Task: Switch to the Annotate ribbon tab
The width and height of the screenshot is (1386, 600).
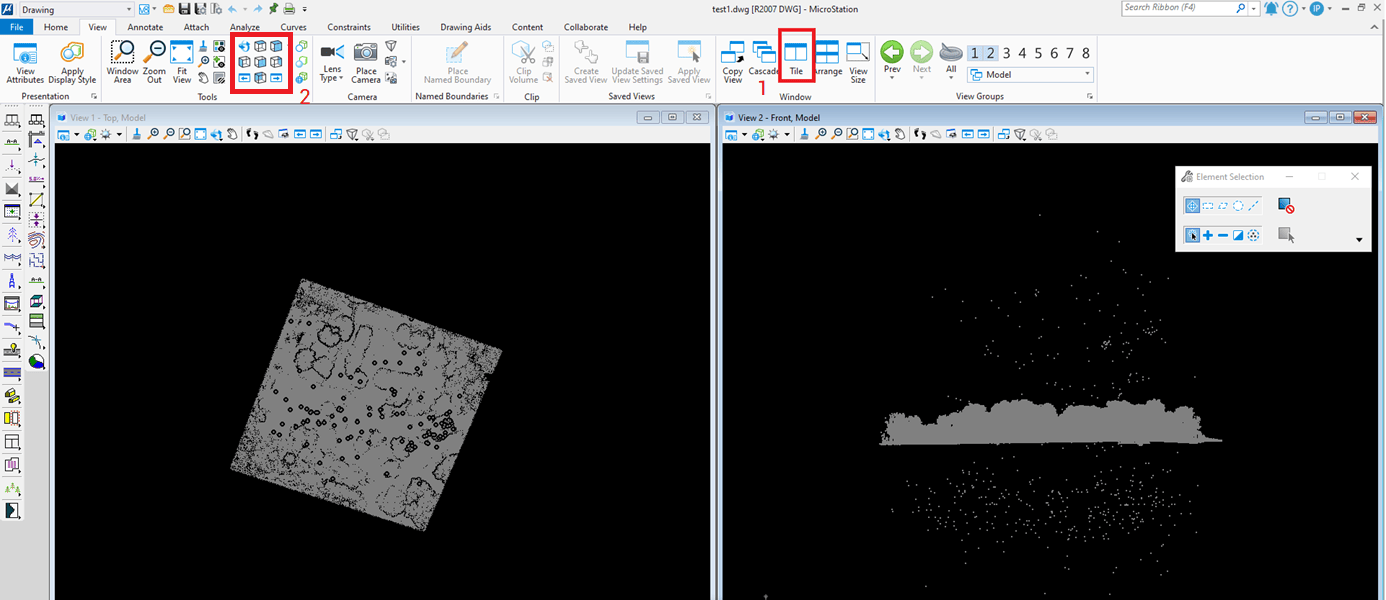Action: click(x=145, y=27)
